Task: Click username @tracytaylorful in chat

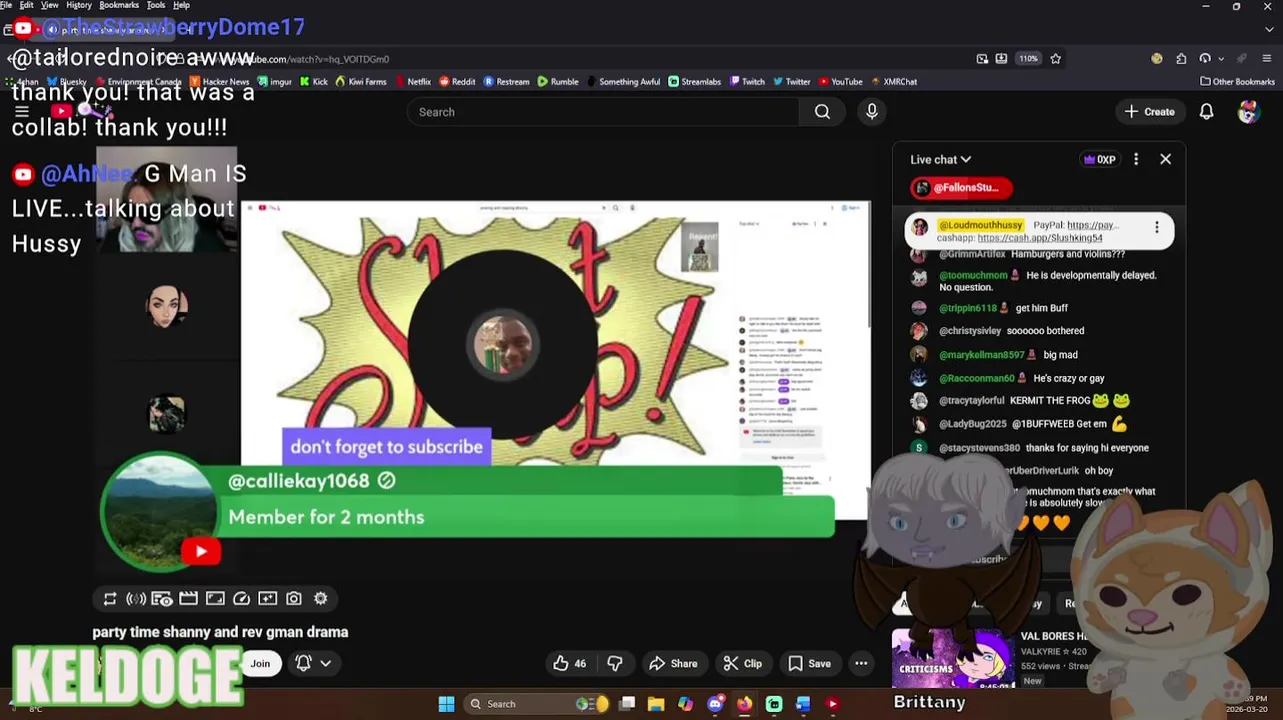Action: pos(971,401)
